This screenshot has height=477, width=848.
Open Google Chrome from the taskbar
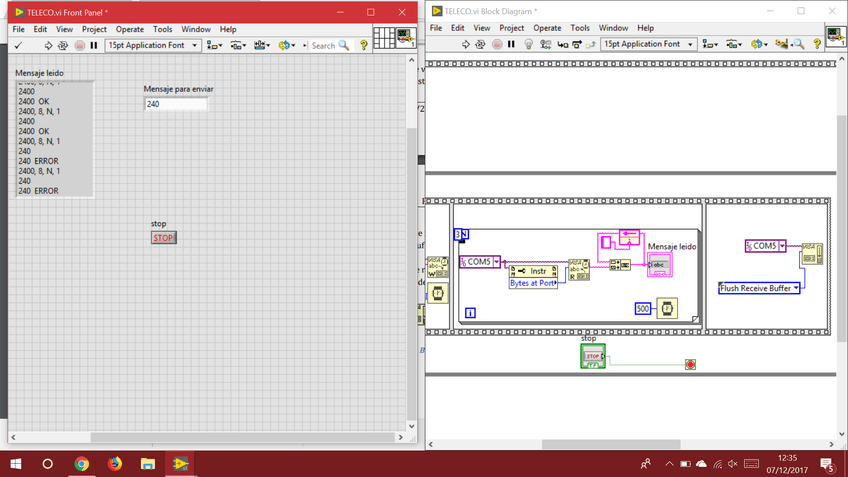(x=81, y=464)
